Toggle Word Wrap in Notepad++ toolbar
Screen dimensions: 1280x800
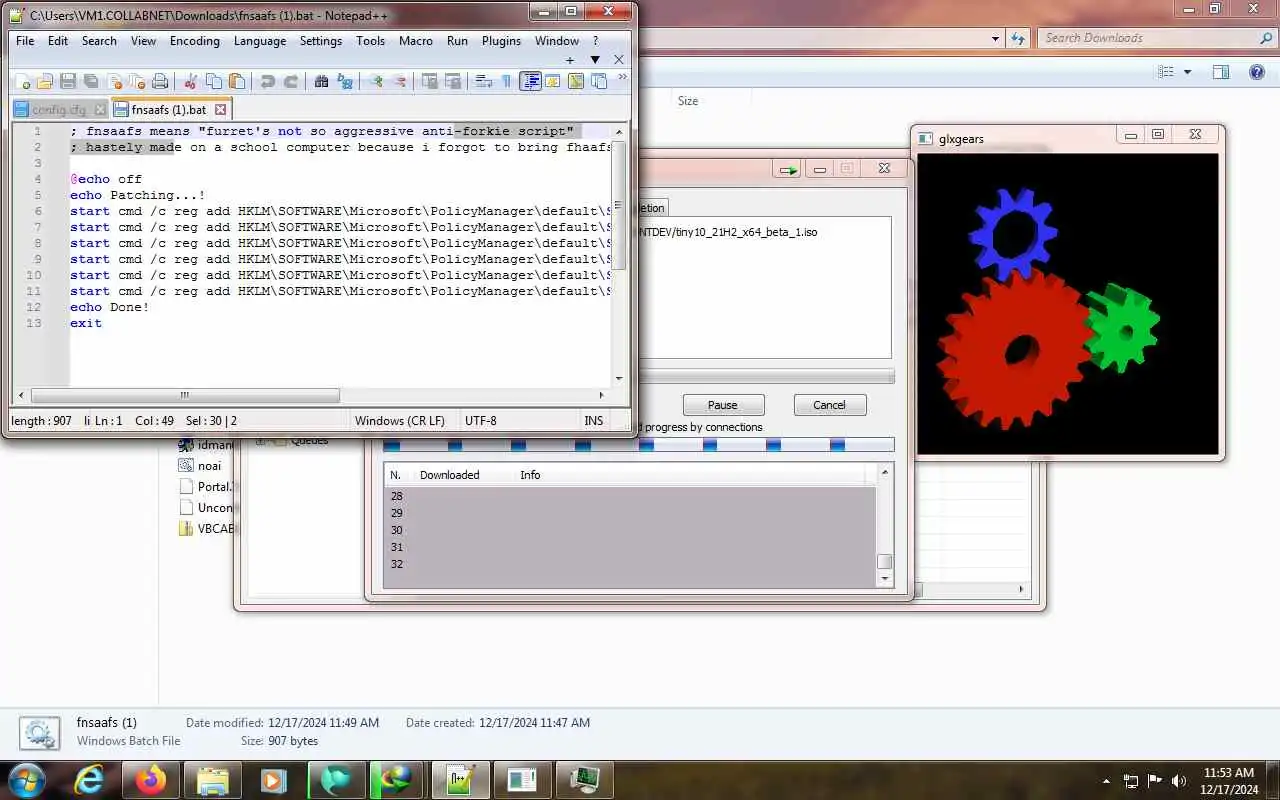(x=483, y=82)
